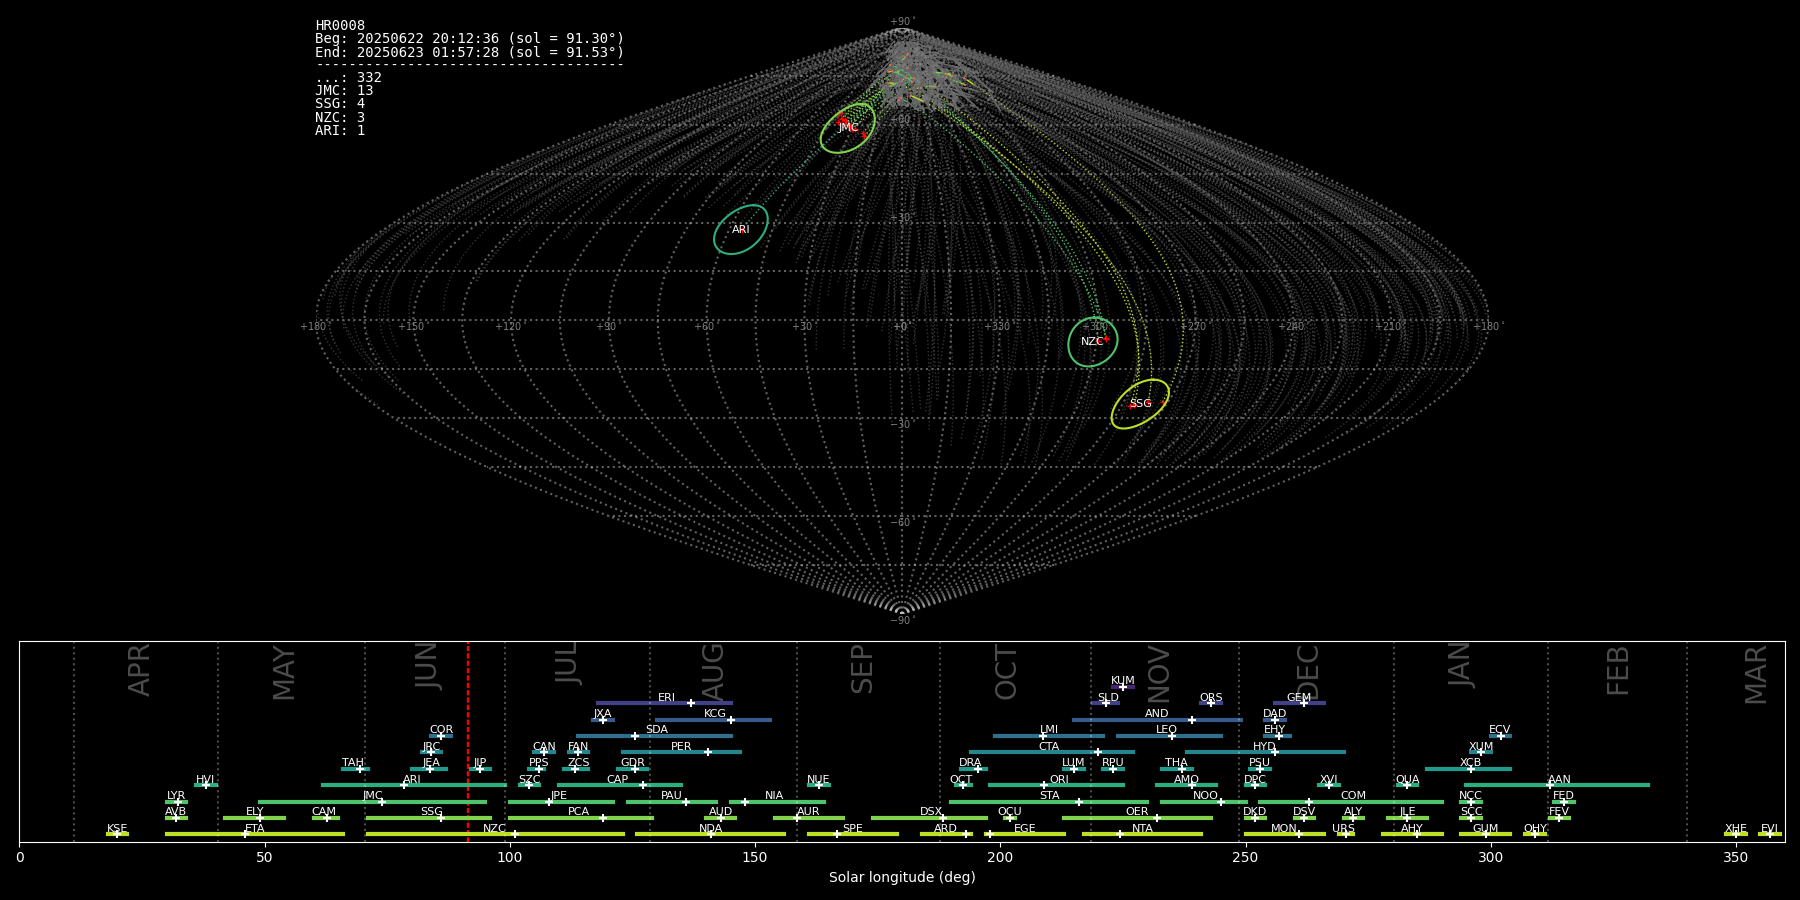This screenshot has width=1800, height=900.
Task: Click the EVI shower label in timeline
Action: pyautogui.click(x=1769, y=829)
